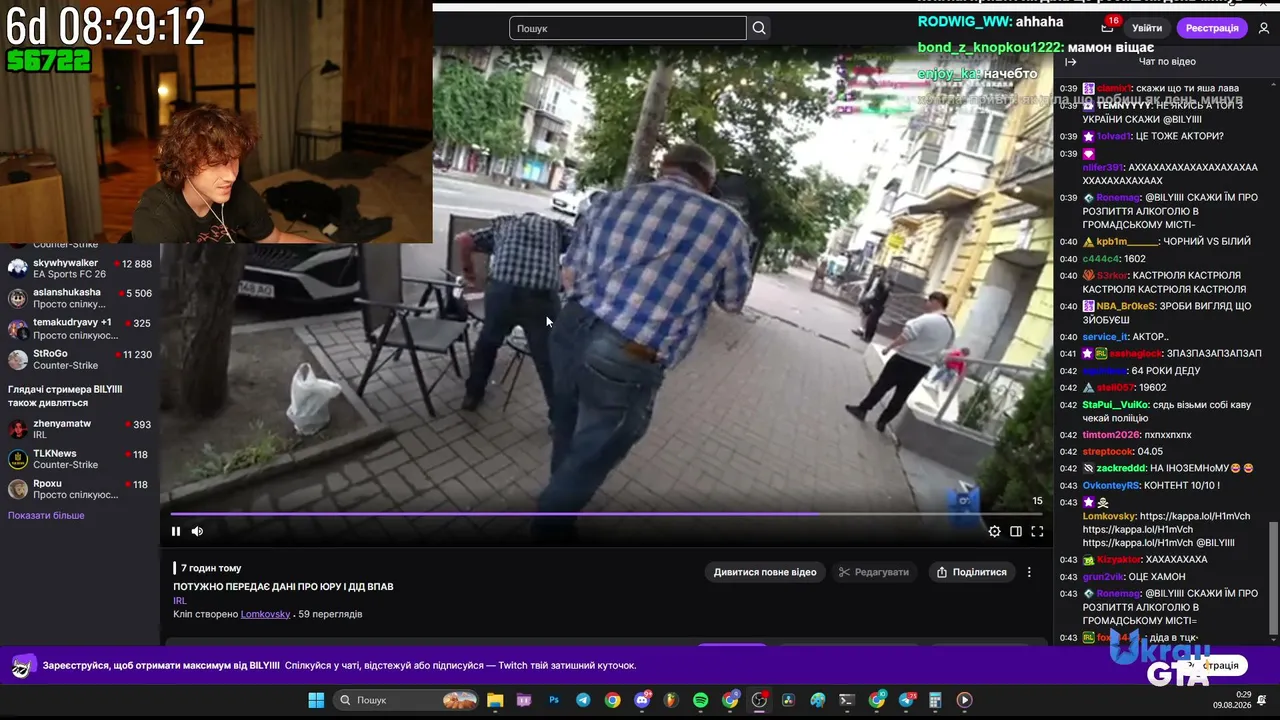Open more options for the clip
The image size is (1280, 720).
point(1029,572)
